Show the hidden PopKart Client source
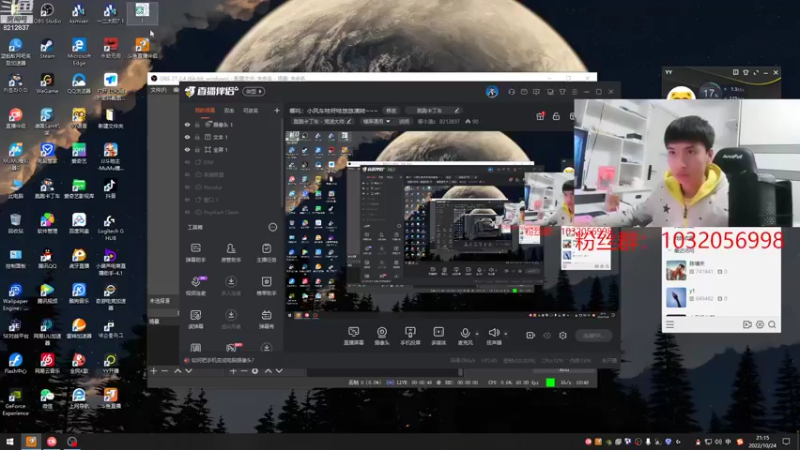Viewport: 800px width, 450px height. pyautogui.click(x=187, y=212)
